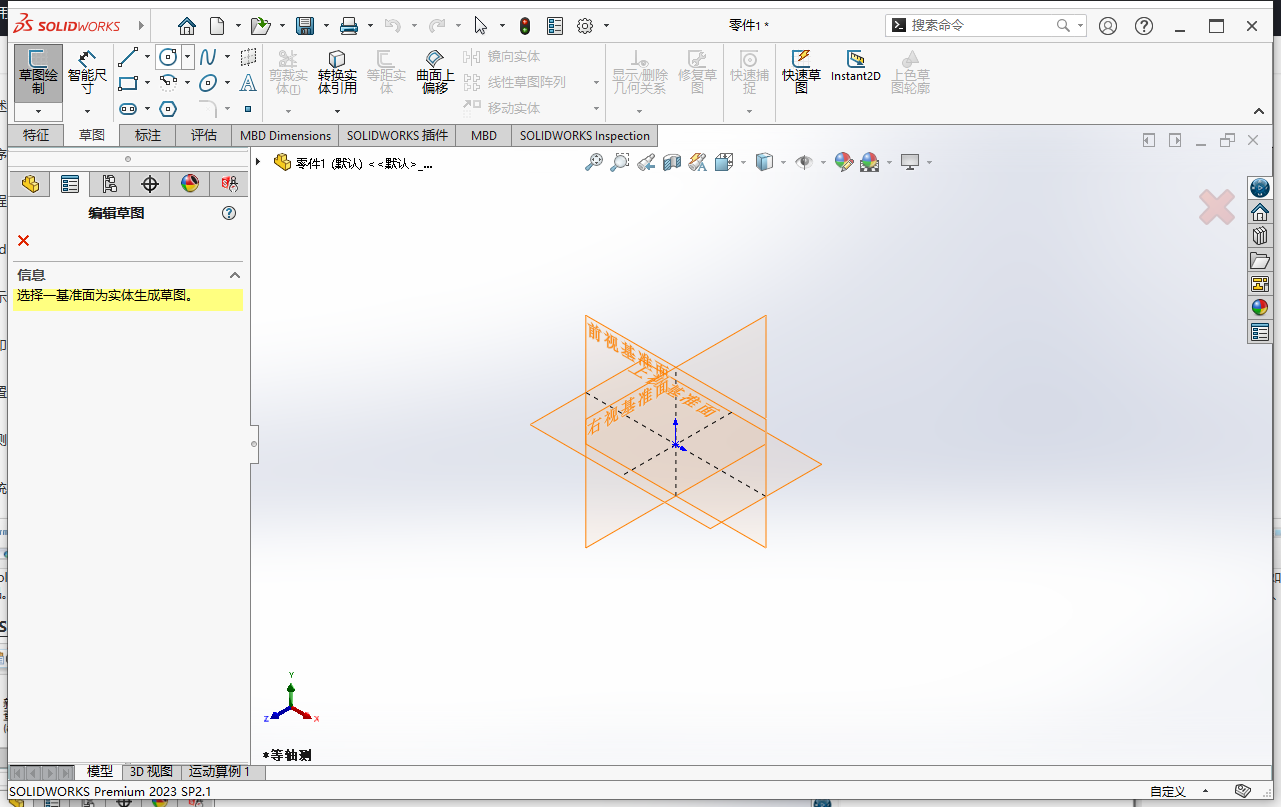Collapse the 信息 section chevron

click(235, 275)
